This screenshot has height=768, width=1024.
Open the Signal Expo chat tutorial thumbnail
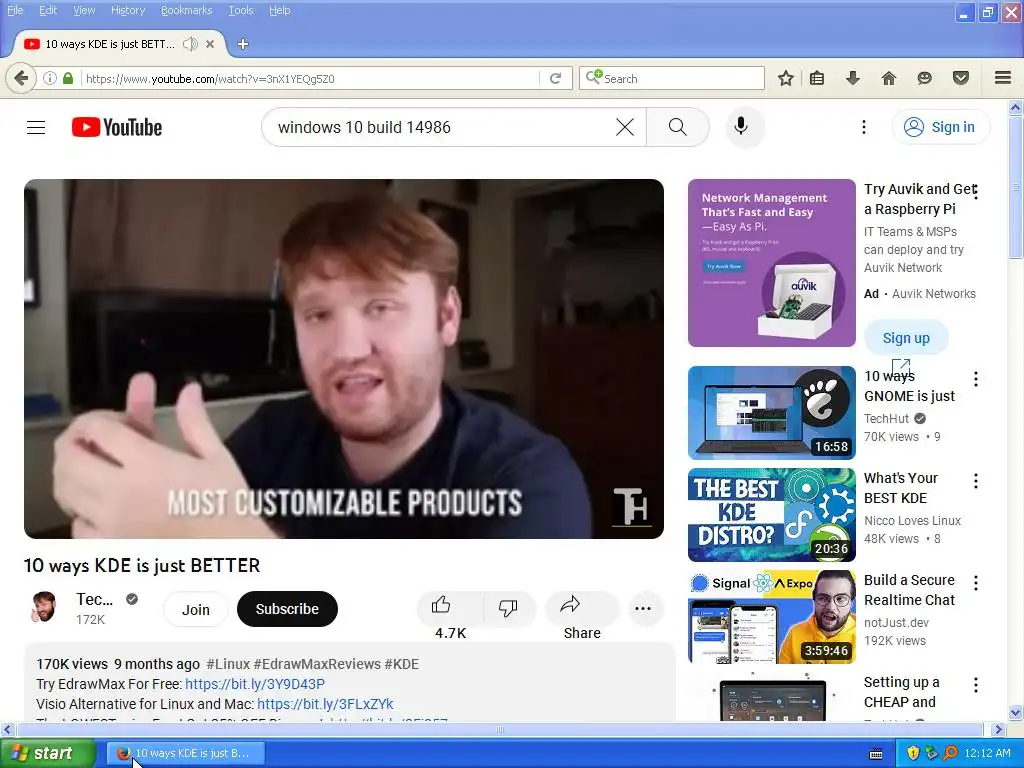[x=771, y=616]
